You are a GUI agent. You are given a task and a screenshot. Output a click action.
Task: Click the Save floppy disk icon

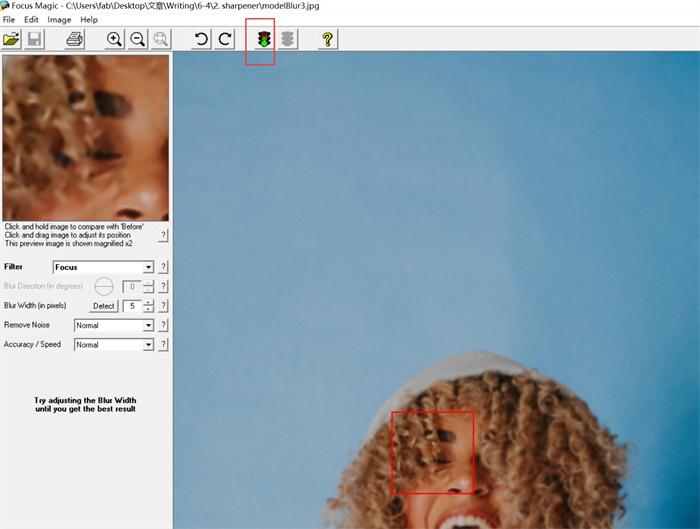click(x=34, y=39)
